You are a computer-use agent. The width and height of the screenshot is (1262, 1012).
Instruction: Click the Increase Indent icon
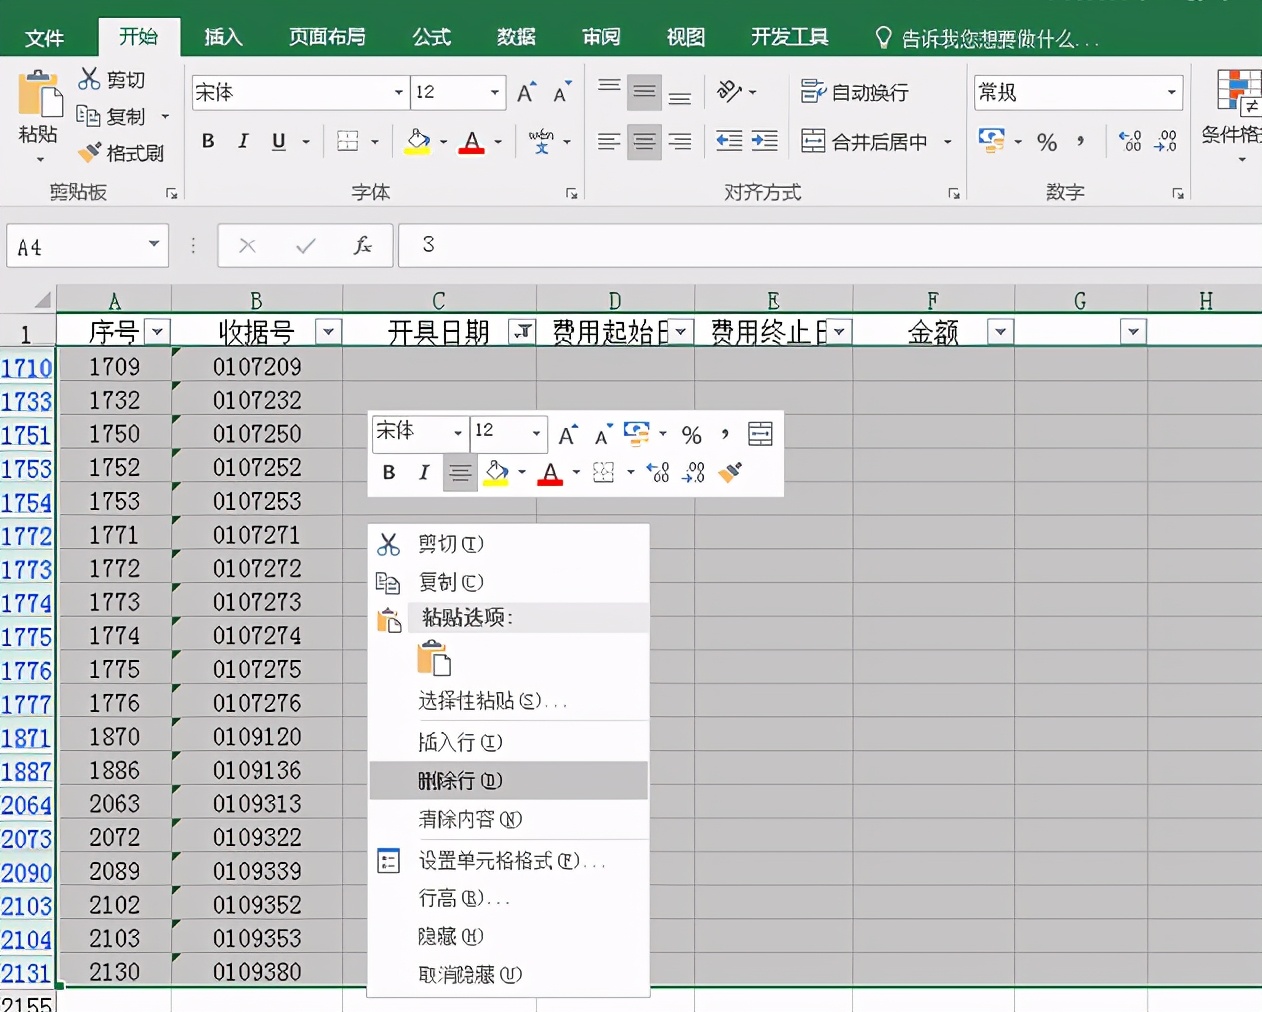(765, 141)
